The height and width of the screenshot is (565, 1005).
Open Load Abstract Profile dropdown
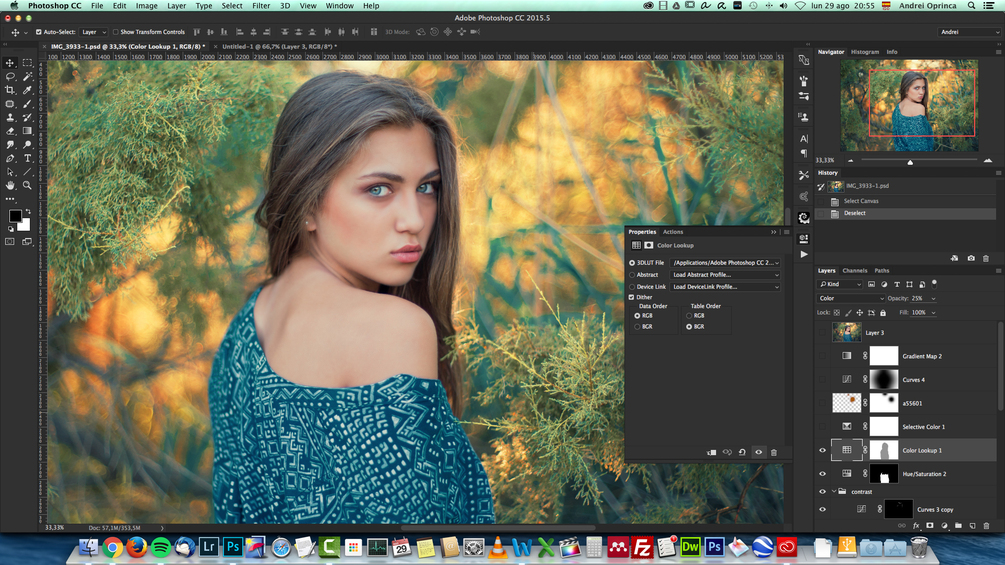click(726, 275)
